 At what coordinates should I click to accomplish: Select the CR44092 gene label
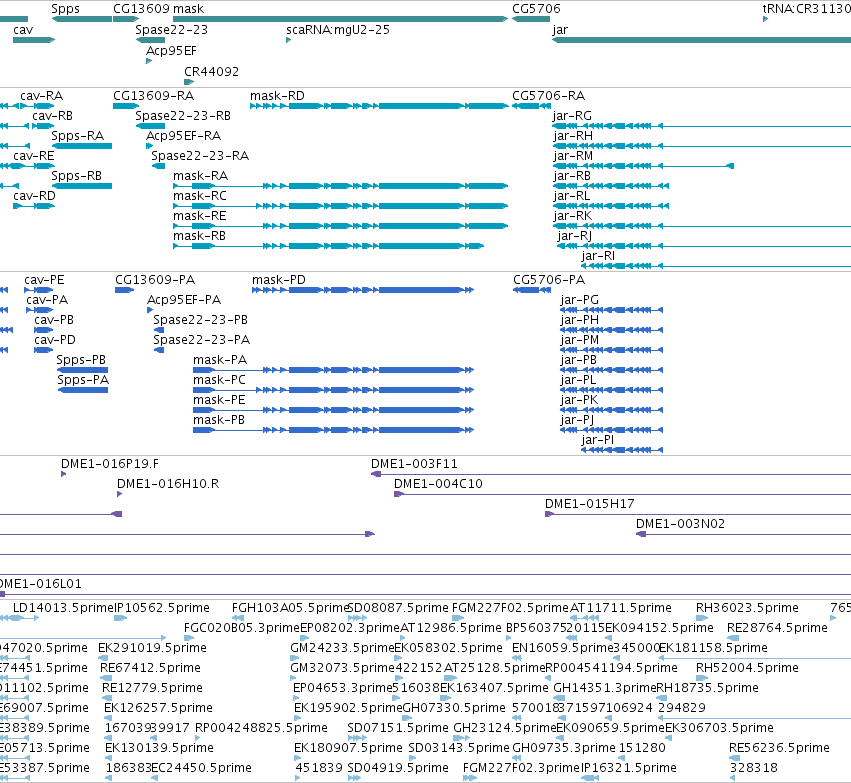[x=212, y=72]
